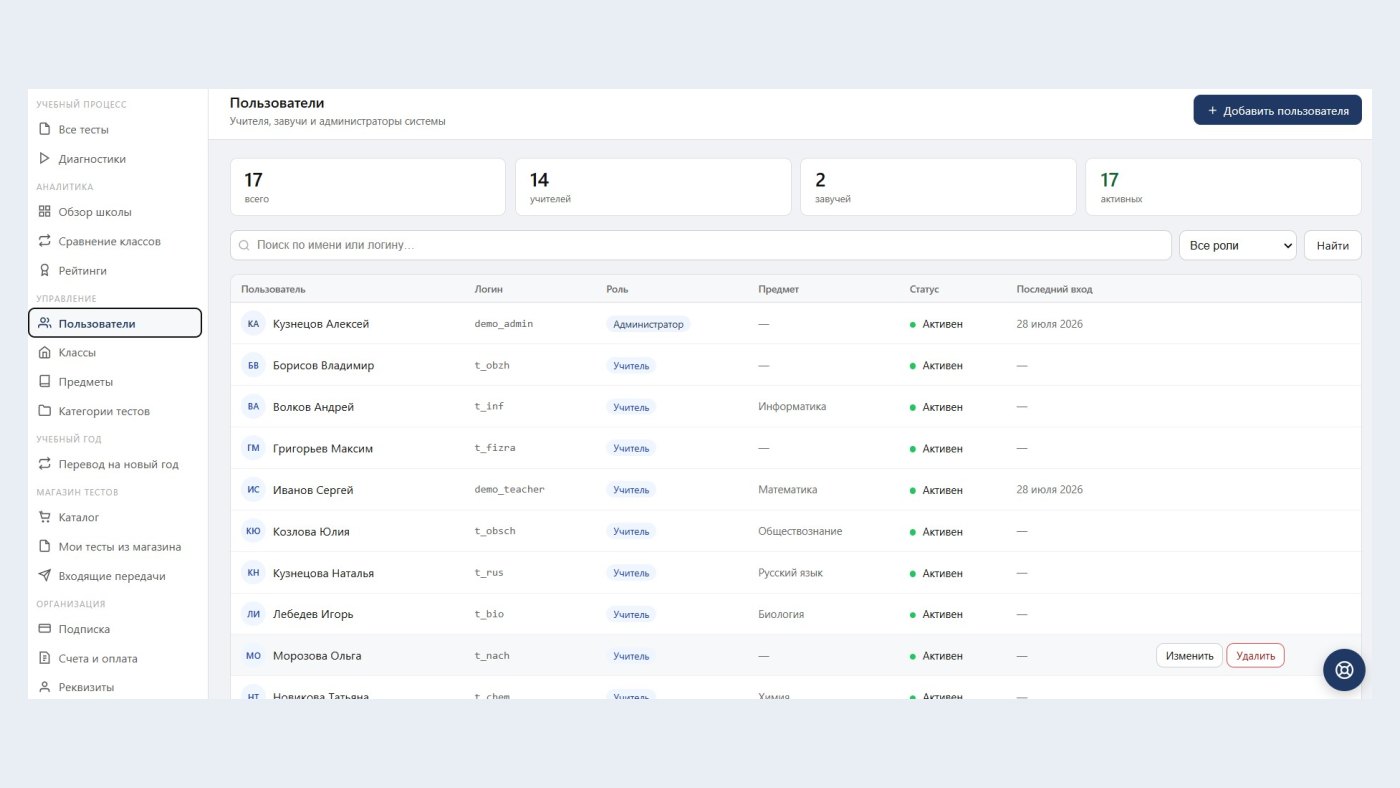This screenshot has width=1400, height=788.
Task: Click the cart icon beside Каталог
Action: (x=44, y=517)
